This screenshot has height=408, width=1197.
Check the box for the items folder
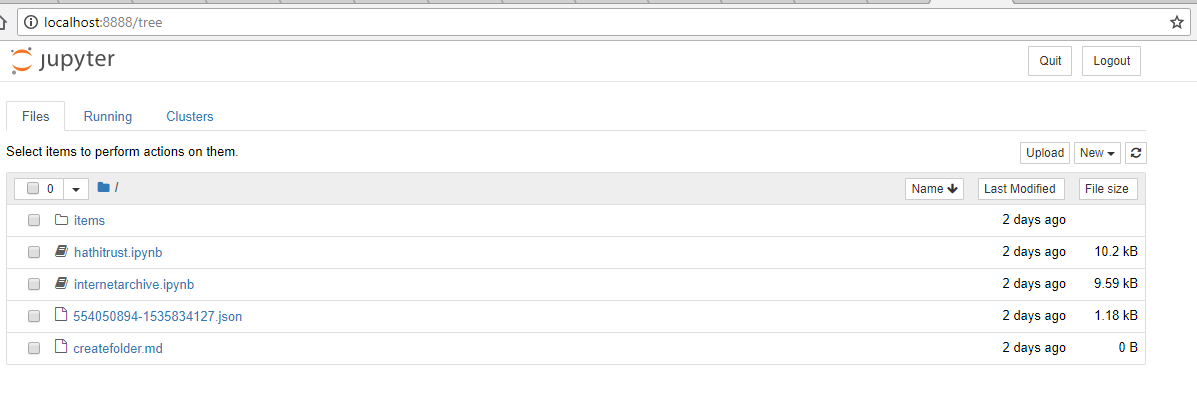click(x=34, y=220)
